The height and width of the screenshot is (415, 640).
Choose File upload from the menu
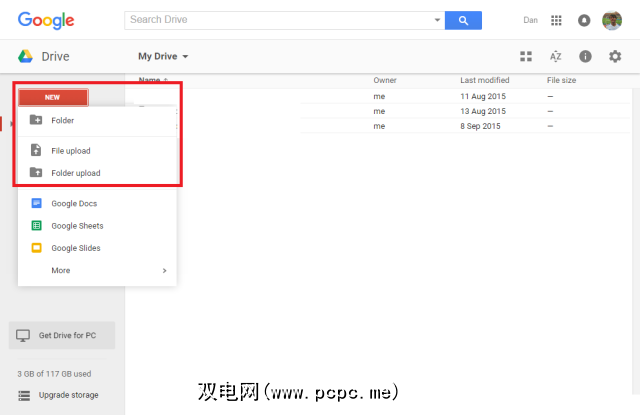(x=97, y=151)
